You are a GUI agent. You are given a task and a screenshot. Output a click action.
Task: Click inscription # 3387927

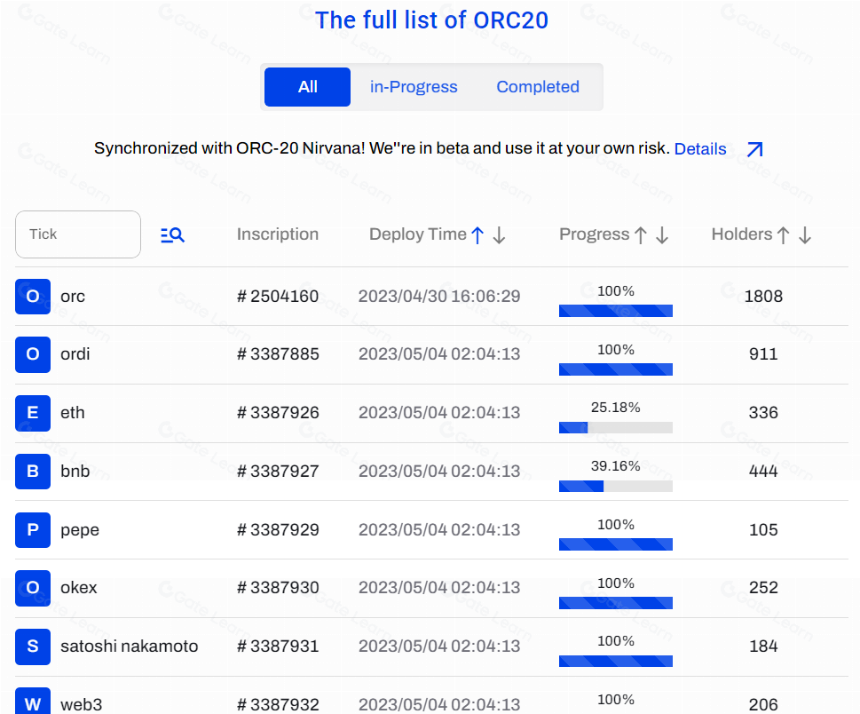[x=278, y=471]
